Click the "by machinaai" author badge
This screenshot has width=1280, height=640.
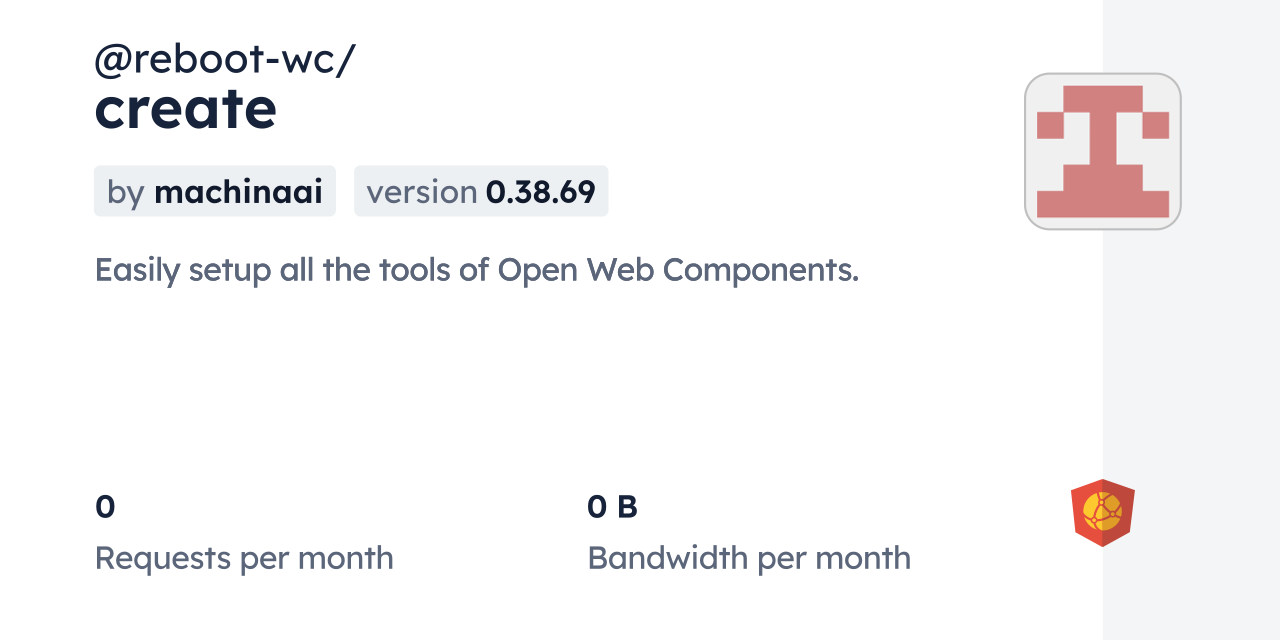coord(214,191)
